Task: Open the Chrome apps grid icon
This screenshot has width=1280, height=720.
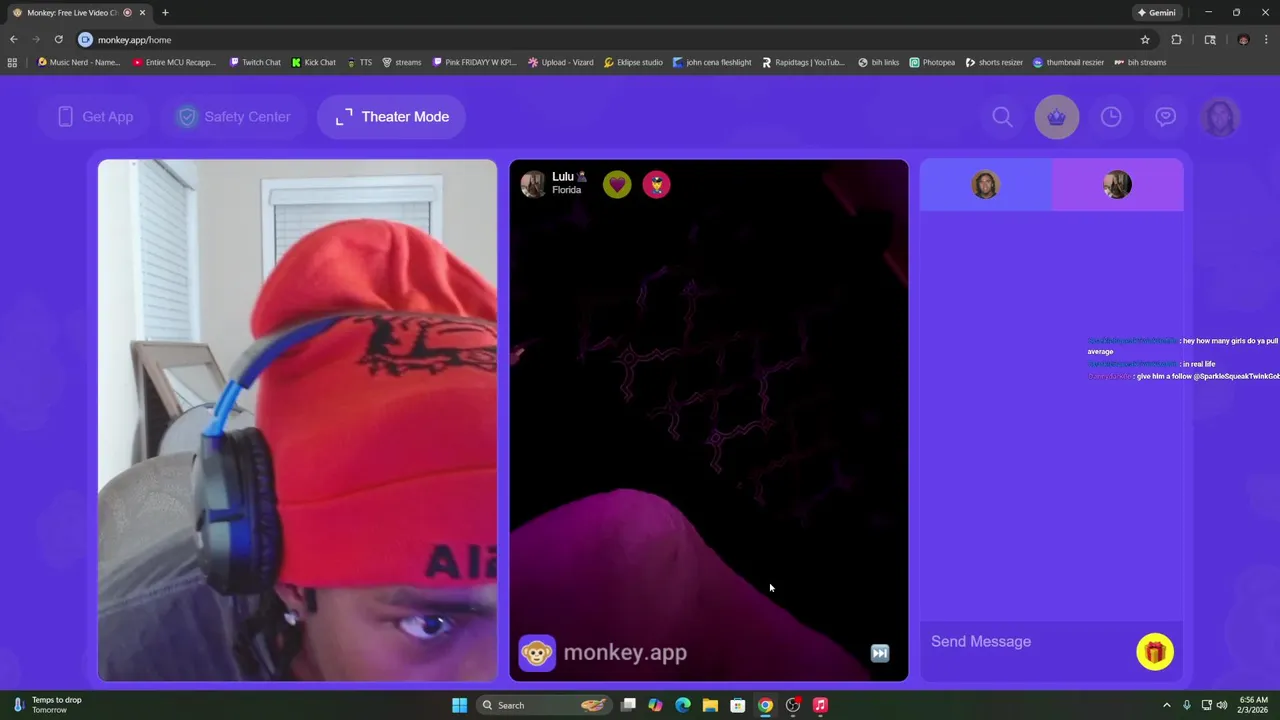Action: [12, 62]
